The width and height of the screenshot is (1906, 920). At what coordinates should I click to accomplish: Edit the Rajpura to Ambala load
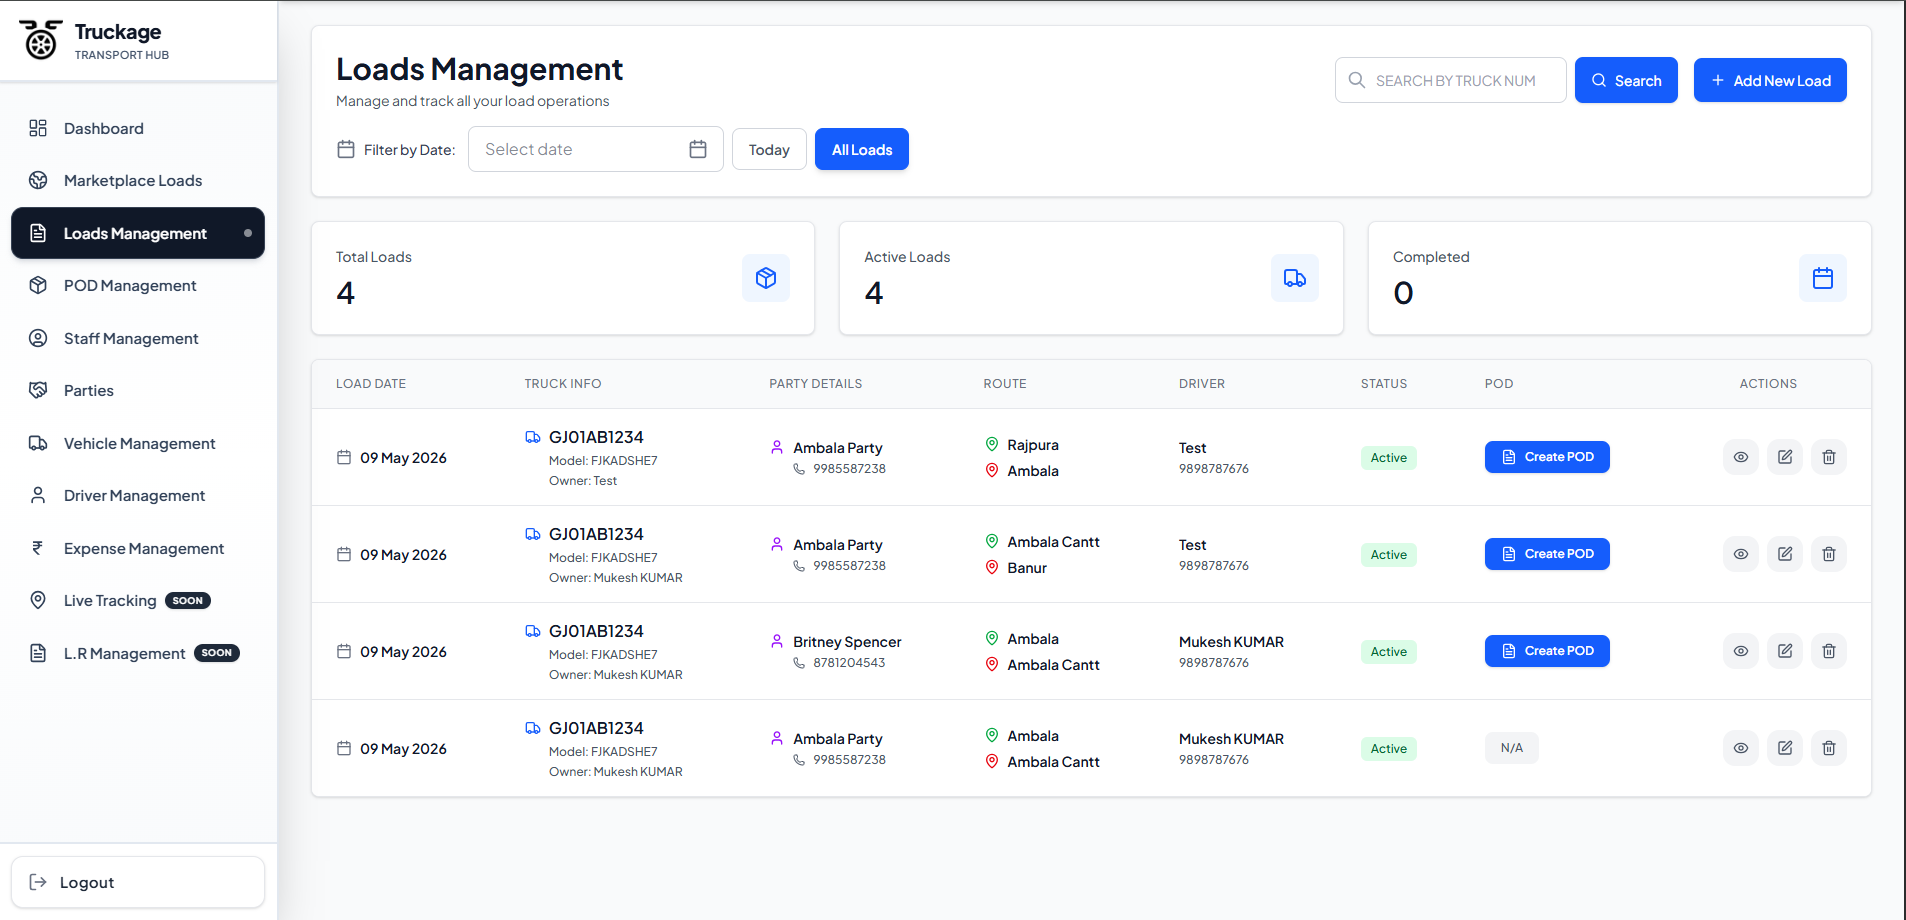pyautogui.click(x=1785, y=457)
